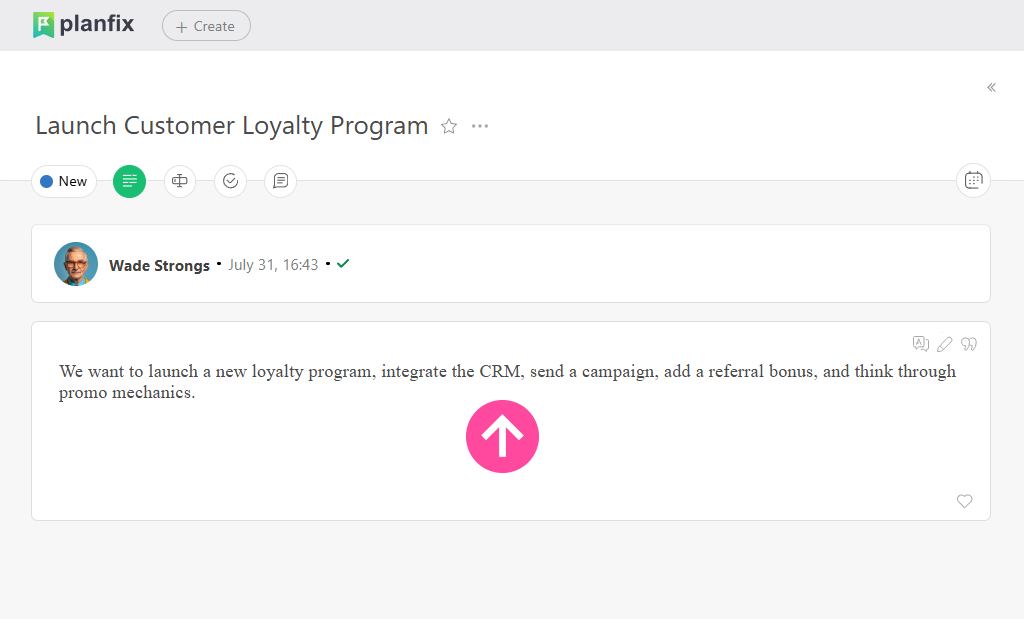
Task: Edit the description with the pencil icon
Action: click(x=945, y=344)
